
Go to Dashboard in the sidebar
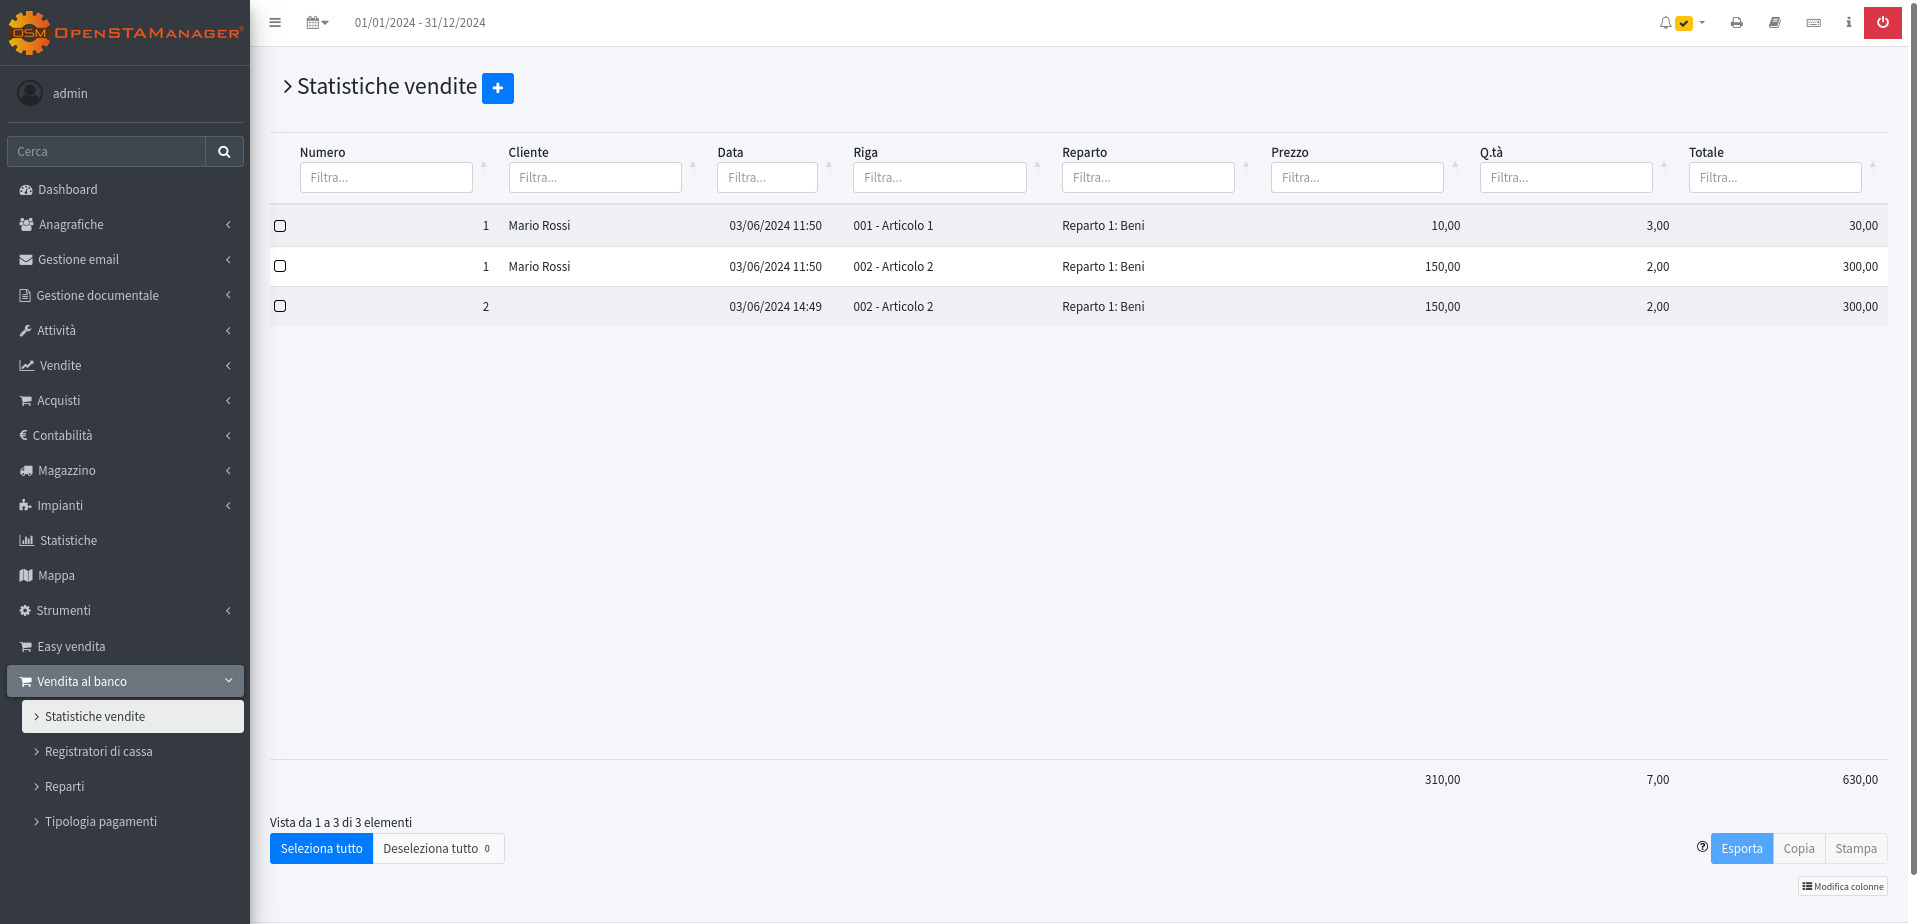point(68,190)
